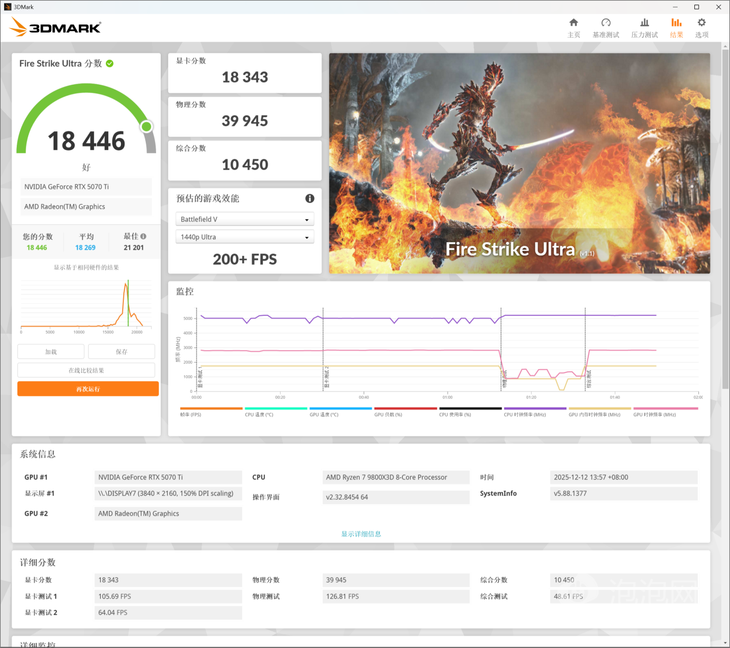Toggle CPU 温度 legend series
The width and height of the screenshot is (730, 648).
[x=275, y=412]
